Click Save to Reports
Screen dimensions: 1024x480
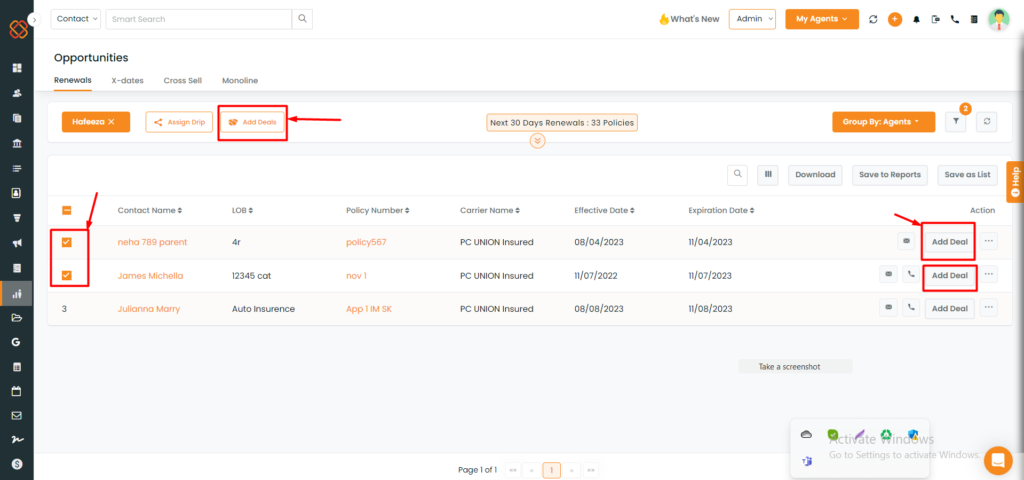tap(889, 174)
